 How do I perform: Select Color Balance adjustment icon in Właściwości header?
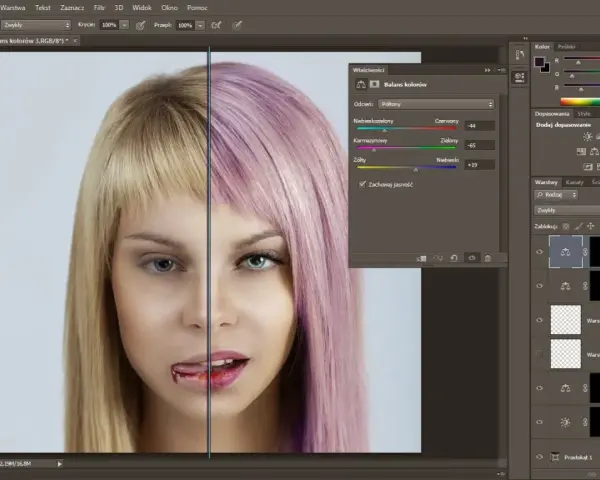pyautogui.click(x=361, y=84)
